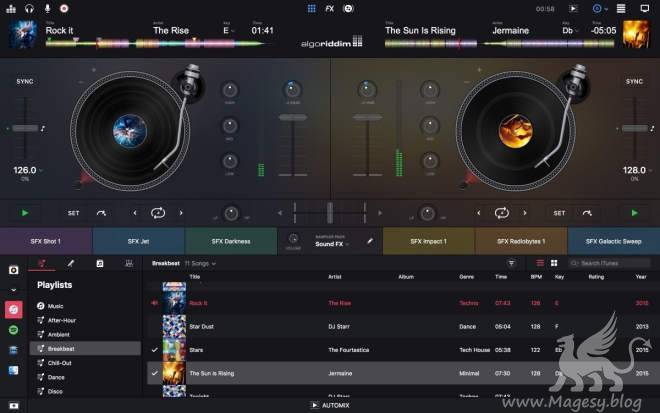
Task: Select the playlists tab in library
Action: pos(42,264)
